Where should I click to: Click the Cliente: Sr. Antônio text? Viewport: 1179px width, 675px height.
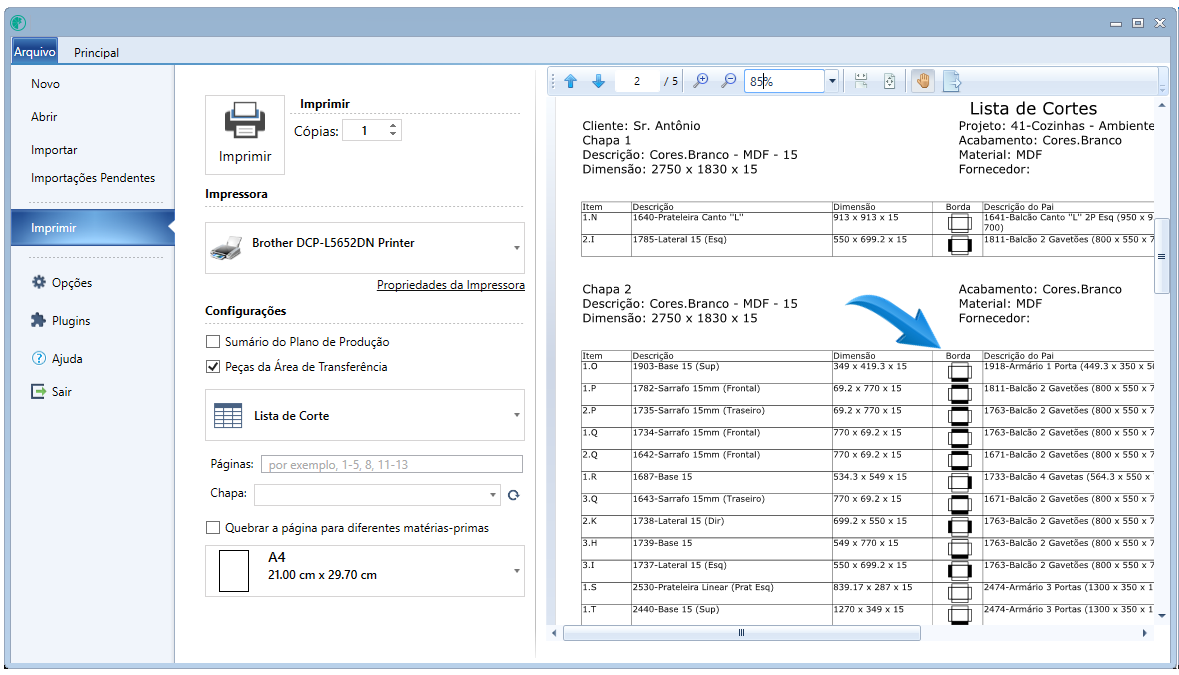641,126
